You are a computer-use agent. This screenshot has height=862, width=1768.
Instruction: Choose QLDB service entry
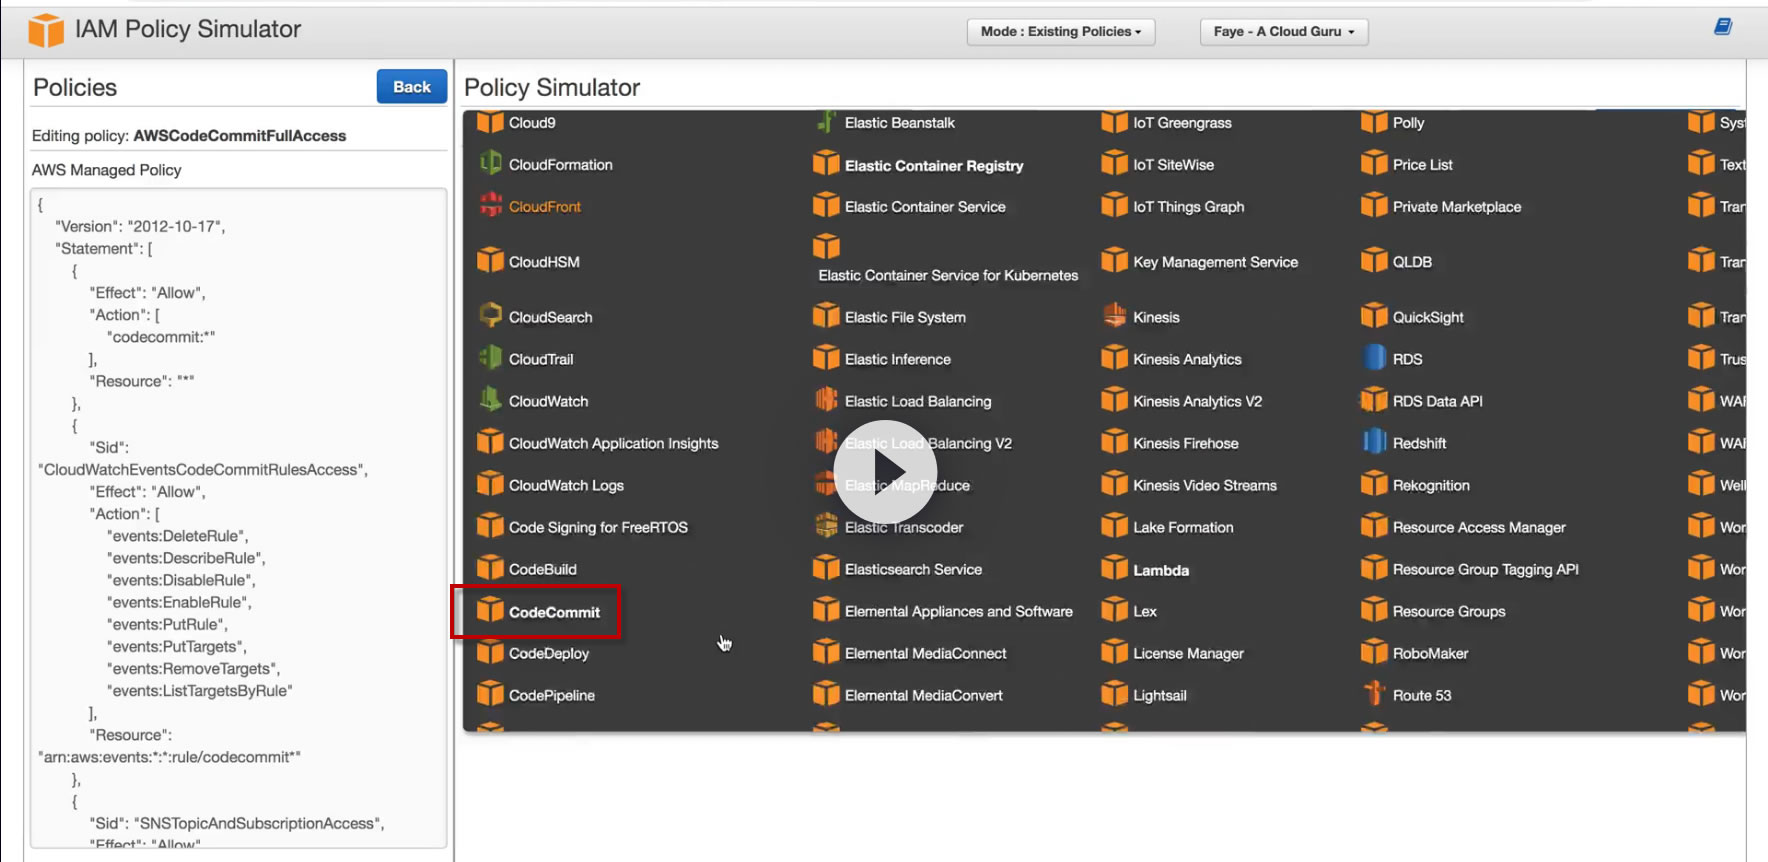1412,262
